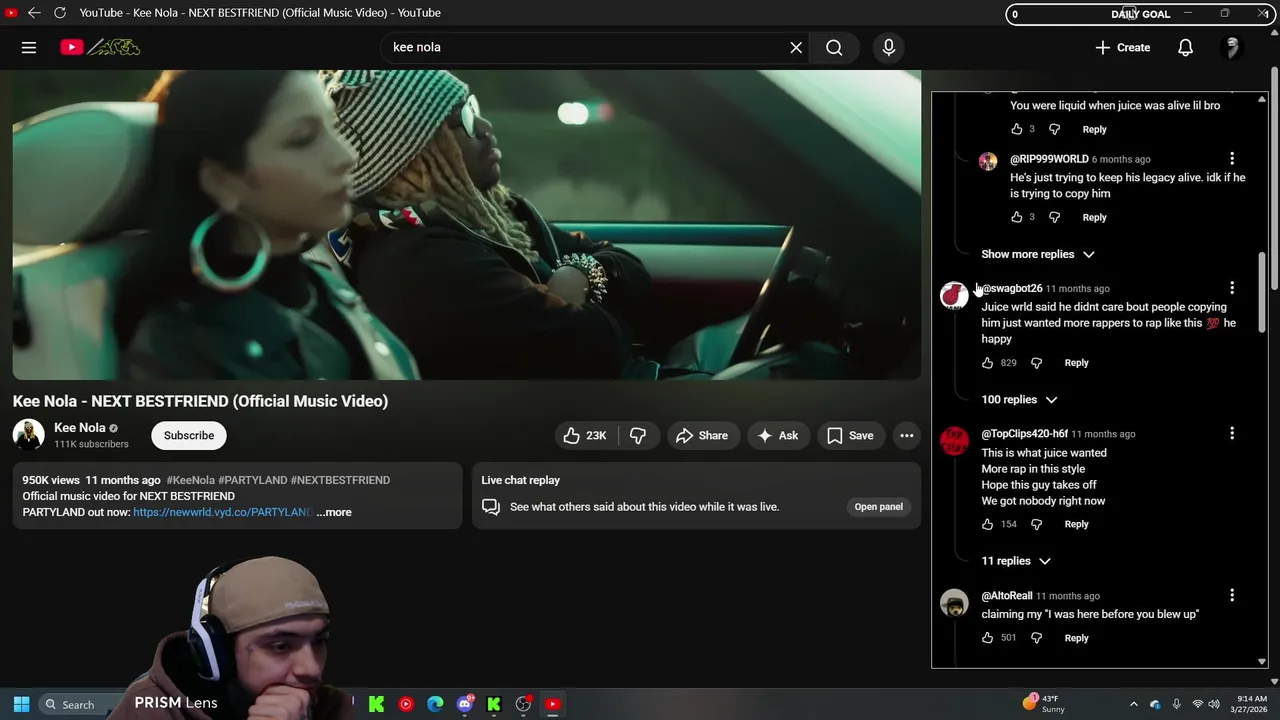The image size is (1280, 720).
Task: Open @swagbot26 profile avatar
Action: coord(954,295)
